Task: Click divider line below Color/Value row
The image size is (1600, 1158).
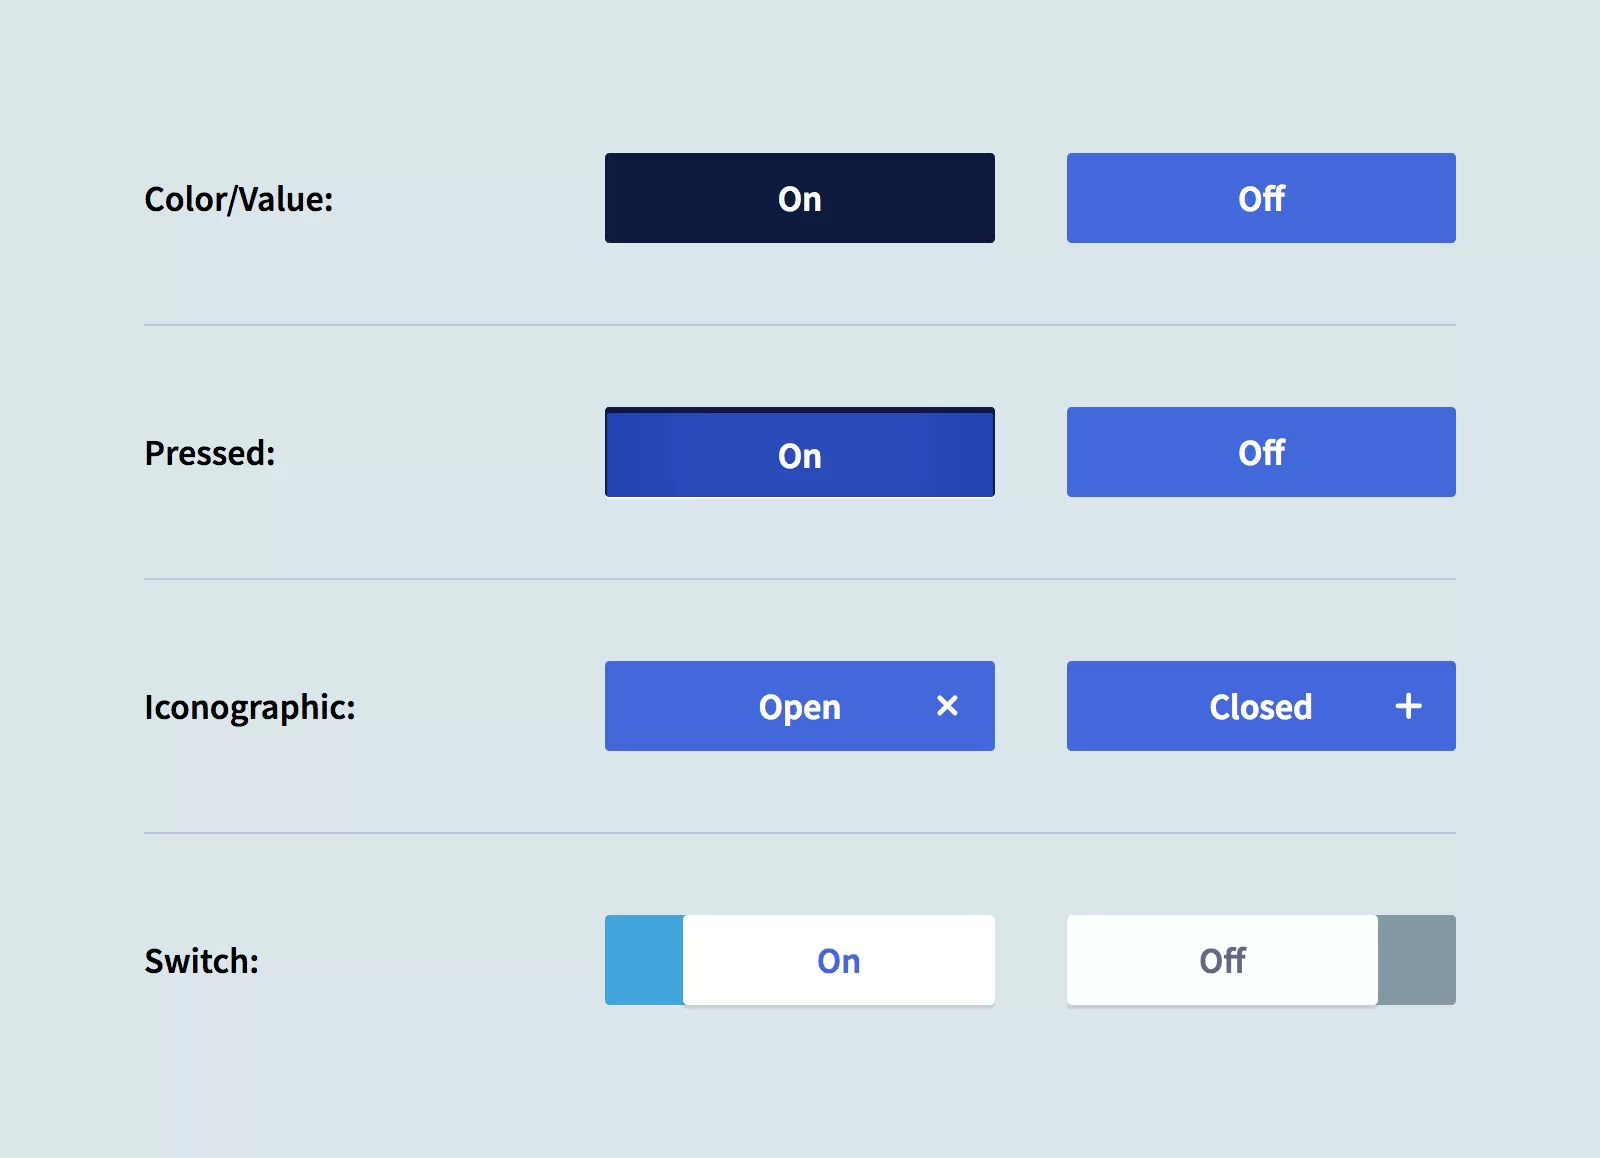Action: point(800,325)
